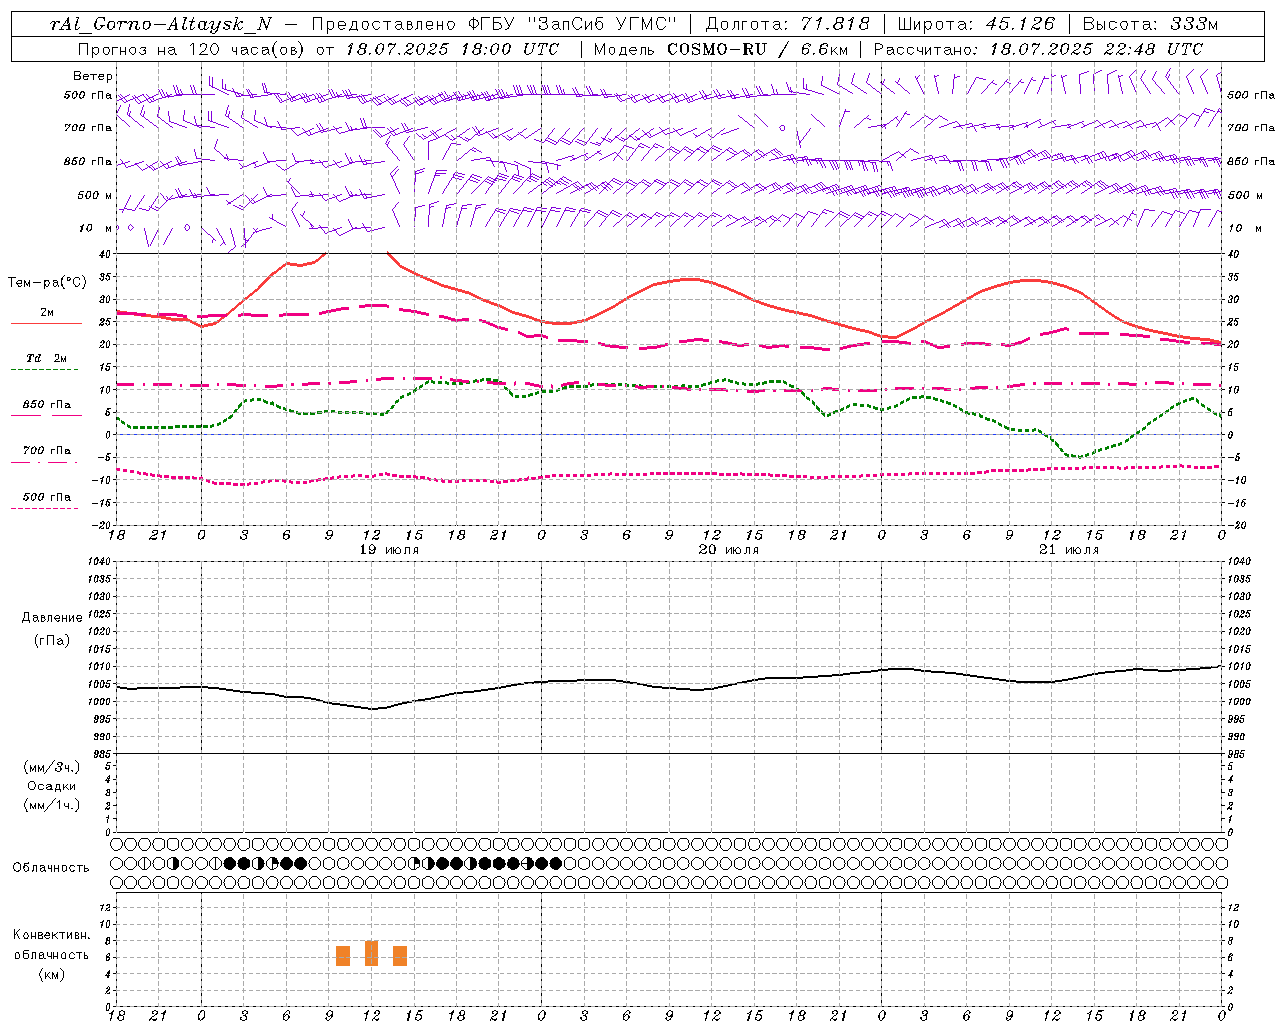This screenshot has width=1280, height=1024.
Task: Click the left 700 гПа wind level label
Action: (88, 128)
